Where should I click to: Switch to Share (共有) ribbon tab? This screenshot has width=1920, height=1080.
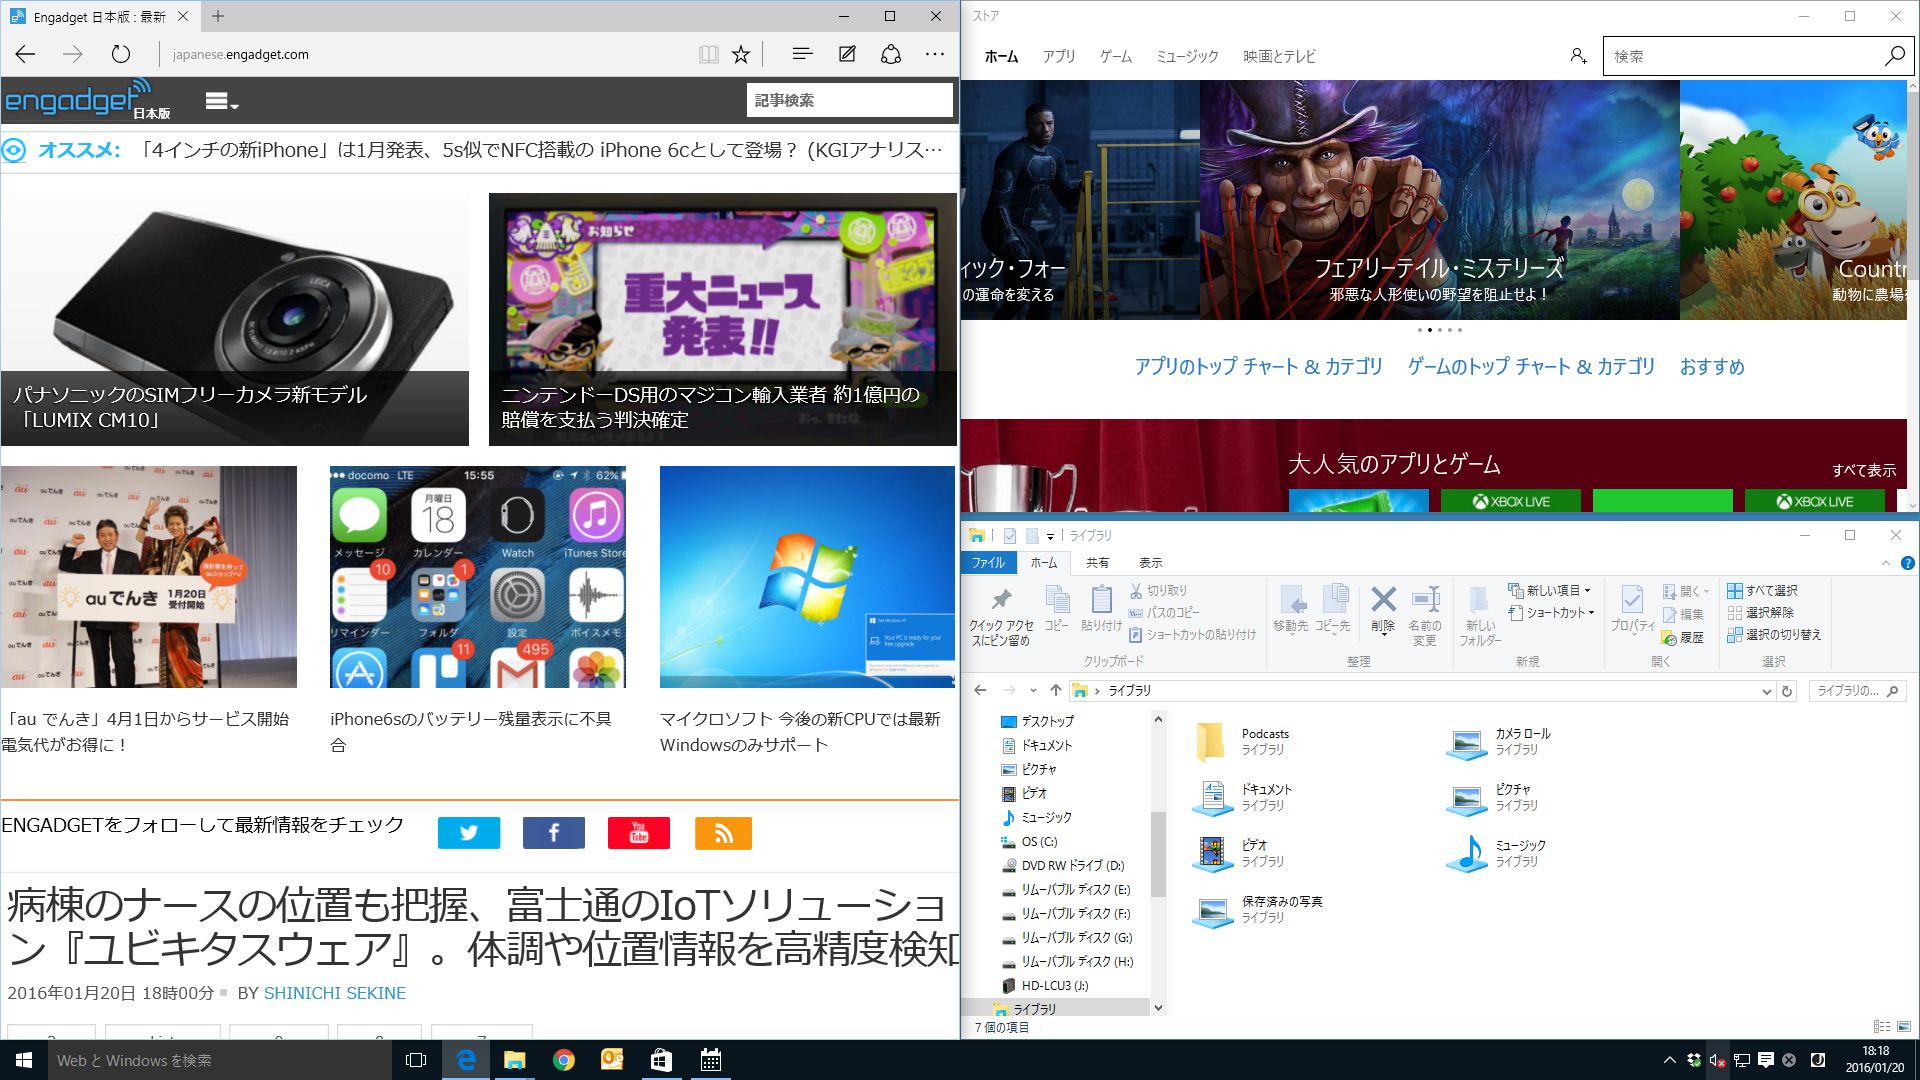[1098, 563]
